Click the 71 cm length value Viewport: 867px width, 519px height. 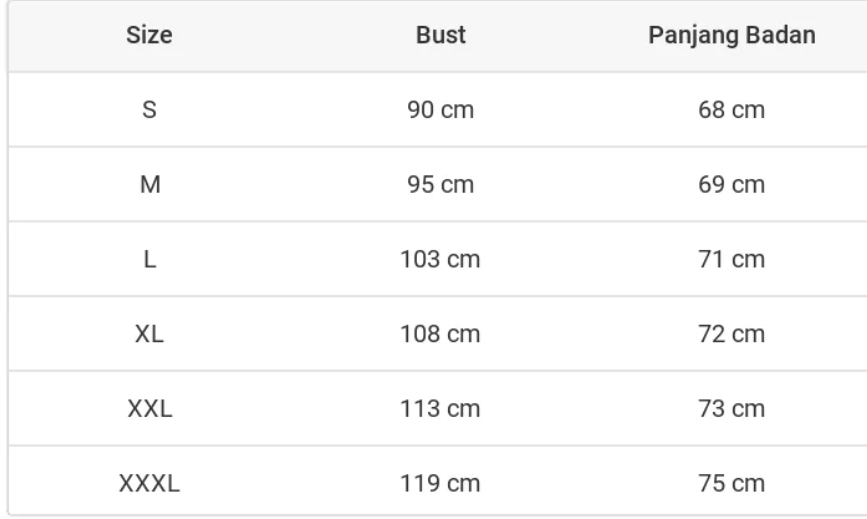click(x=731, y=260)
